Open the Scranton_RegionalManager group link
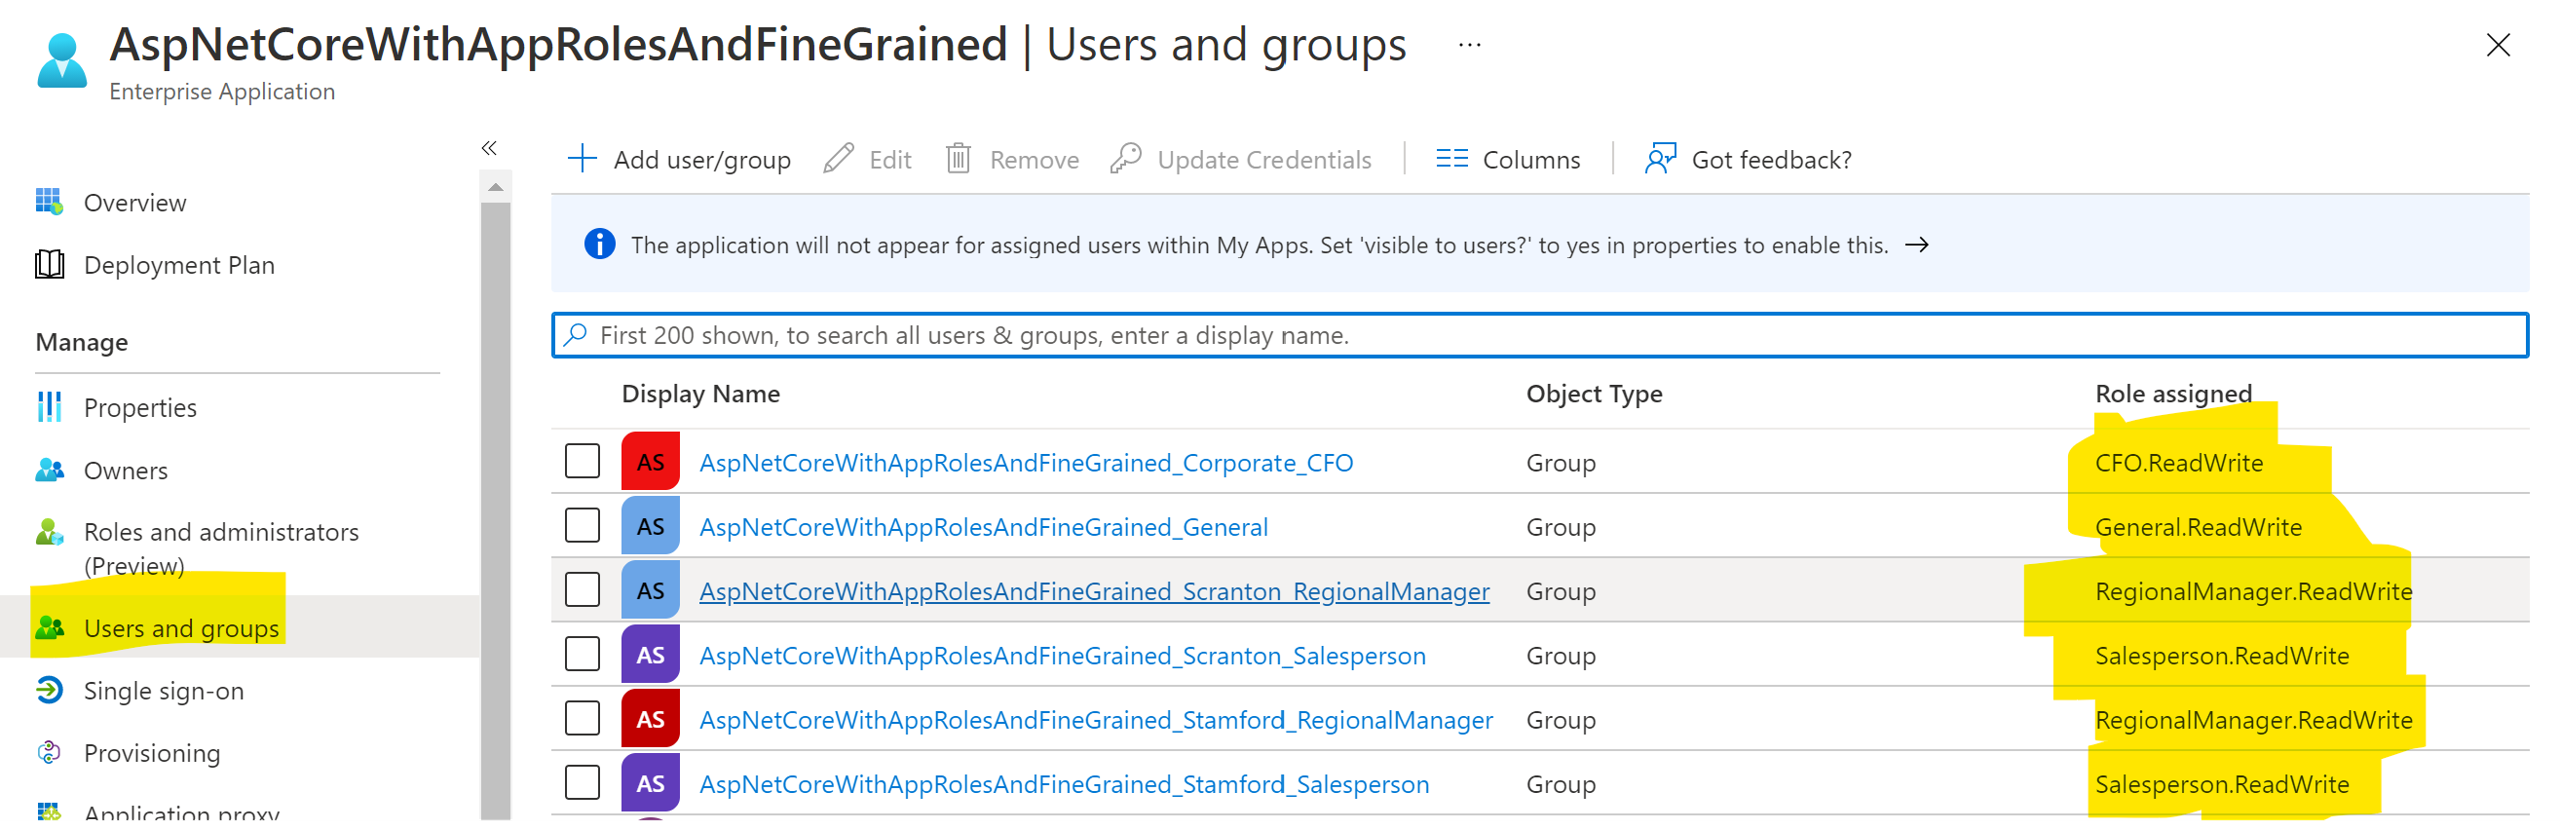 pyautogui.click(x=1094, y=591)
